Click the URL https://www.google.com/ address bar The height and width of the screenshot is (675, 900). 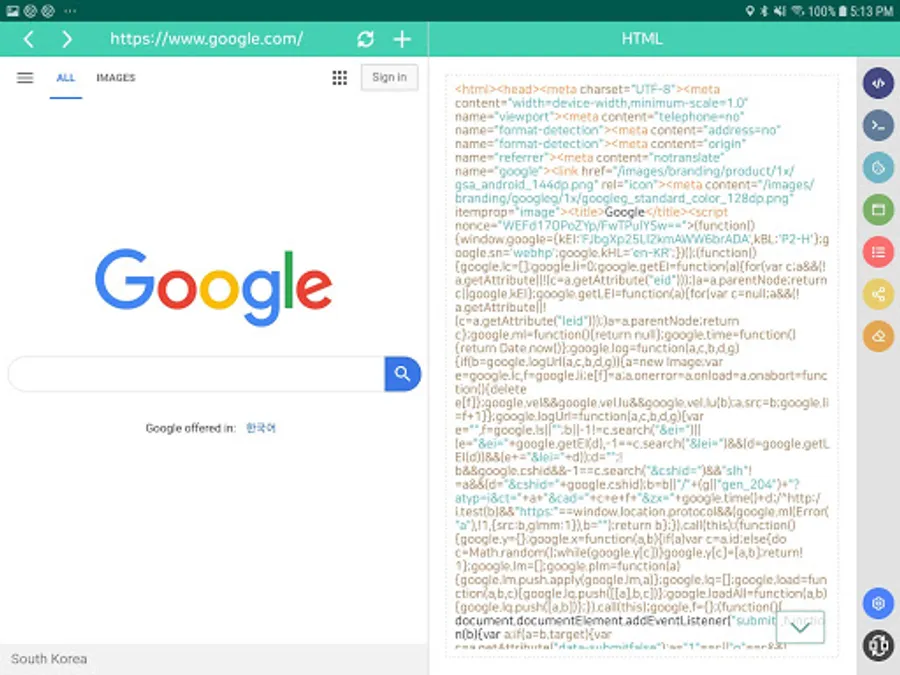207,39
